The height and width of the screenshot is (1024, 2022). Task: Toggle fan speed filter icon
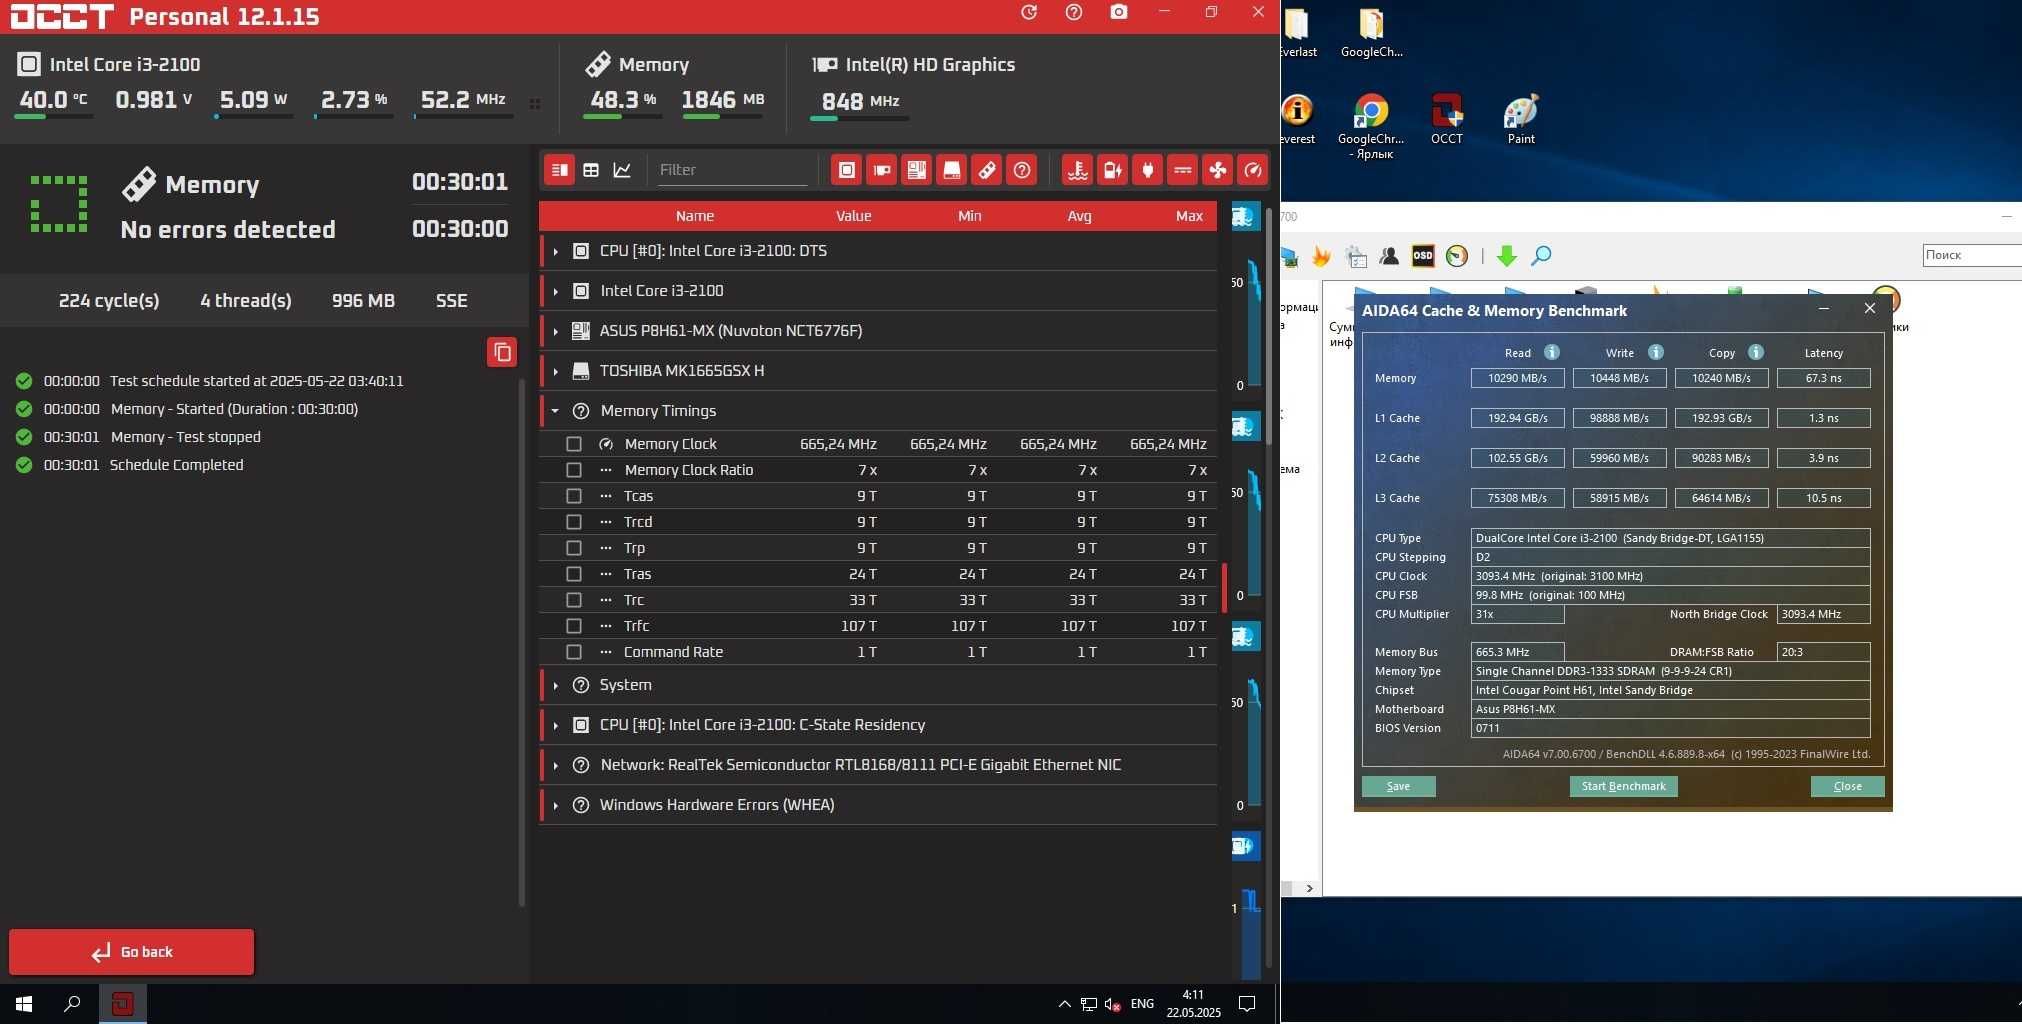coord(1217,170)
